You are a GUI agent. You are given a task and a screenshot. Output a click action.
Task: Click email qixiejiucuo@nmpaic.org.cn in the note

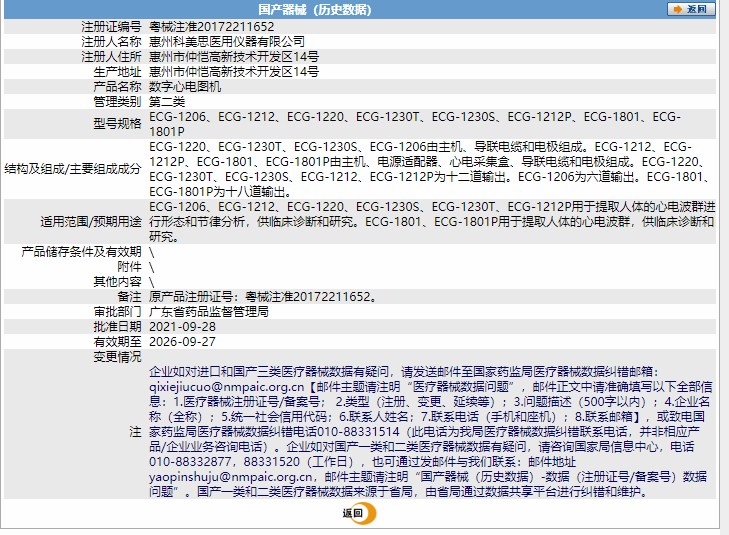[x=226, y=387]
